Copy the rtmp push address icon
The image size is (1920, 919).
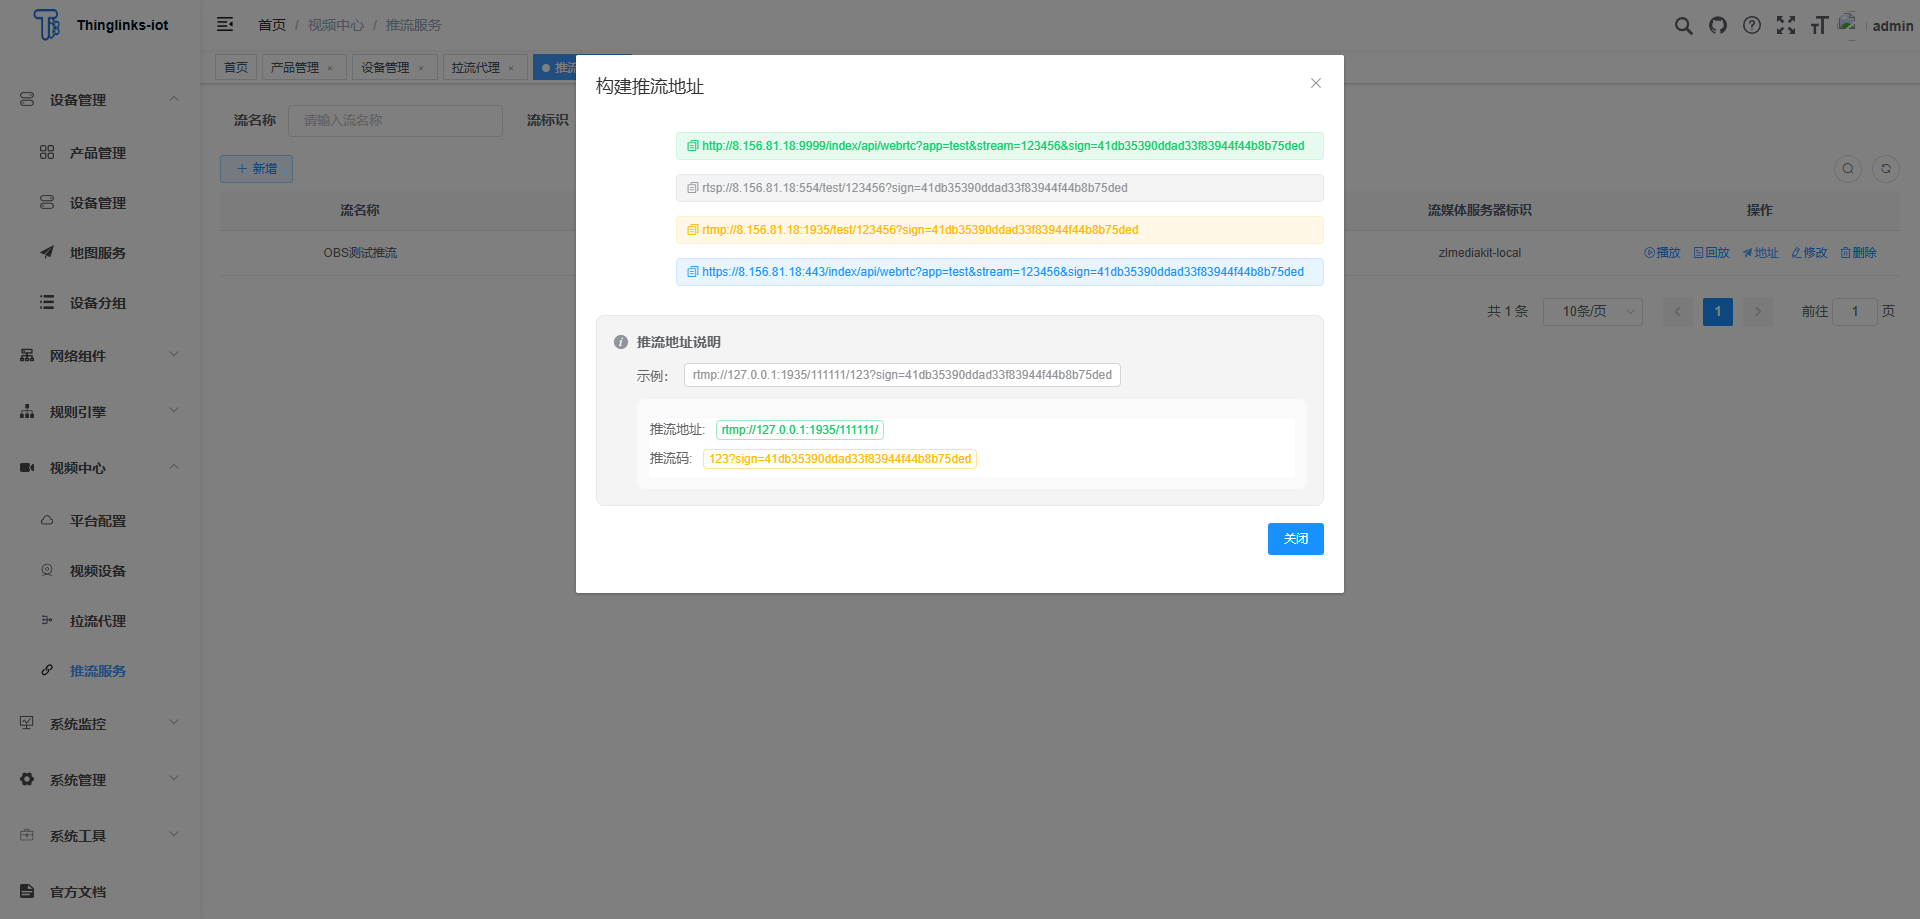tap(692, 230)
